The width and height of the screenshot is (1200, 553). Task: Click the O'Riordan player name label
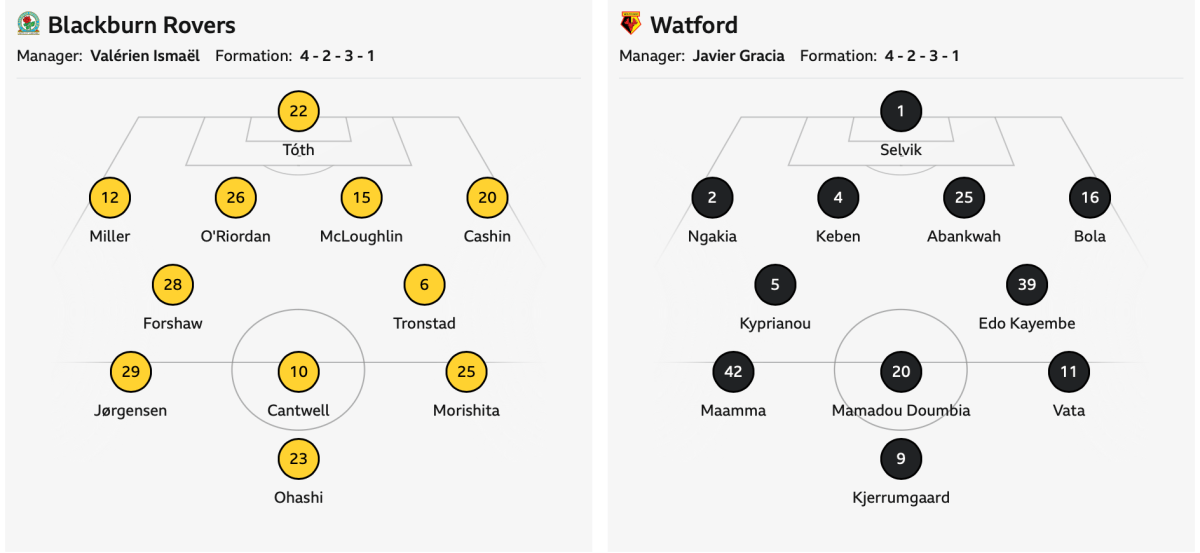[235, 237]
